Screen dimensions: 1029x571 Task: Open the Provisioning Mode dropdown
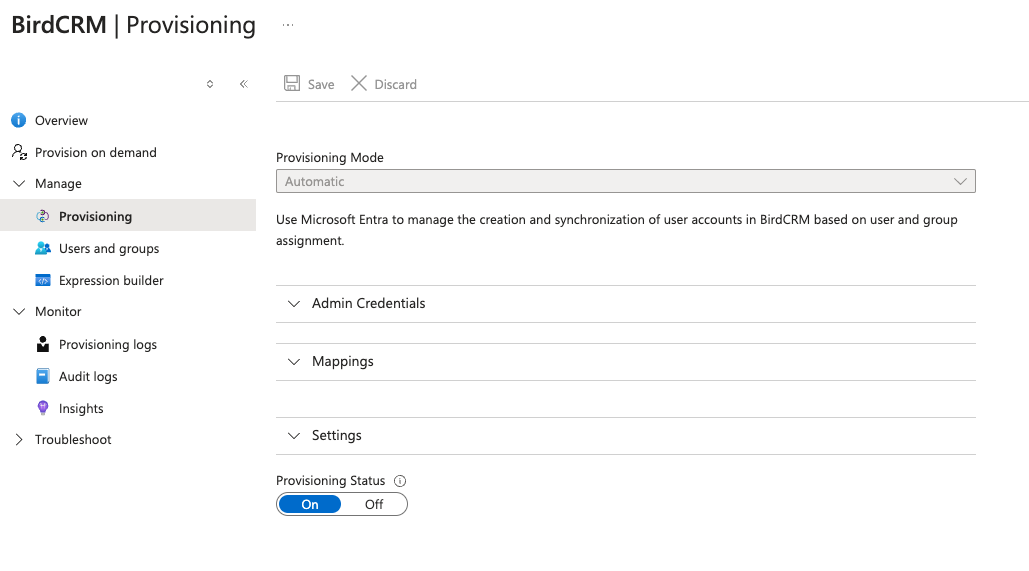[x=625, y=181]
